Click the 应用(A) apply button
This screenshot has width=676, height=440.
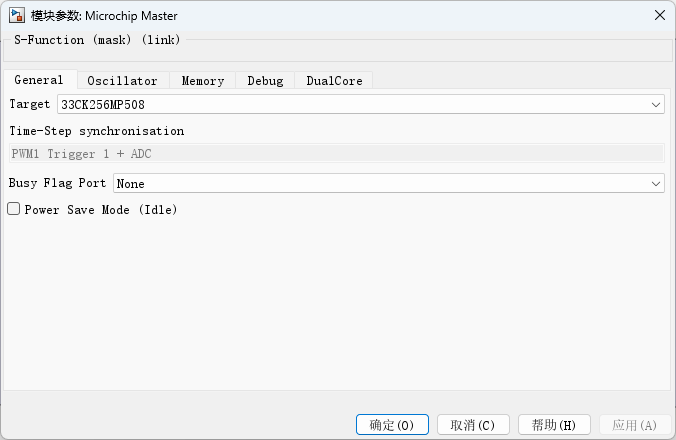tap(635, 425)
